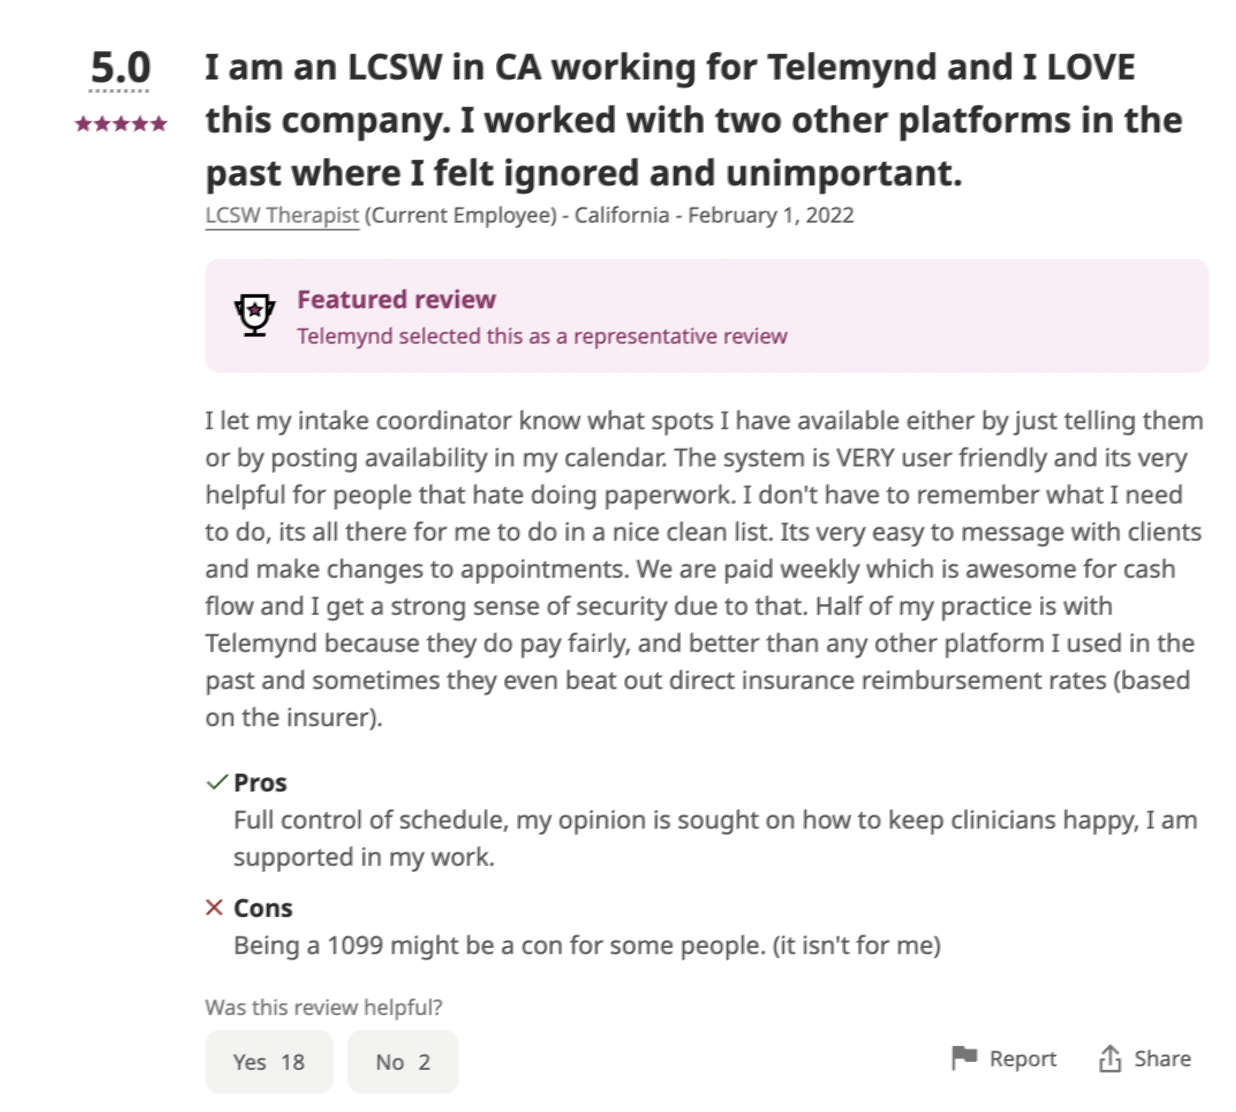Click the 5.0 overall rating score
Image resolution: width=1236 pixels, height=1112 pixels.
(x=120, y=68)
